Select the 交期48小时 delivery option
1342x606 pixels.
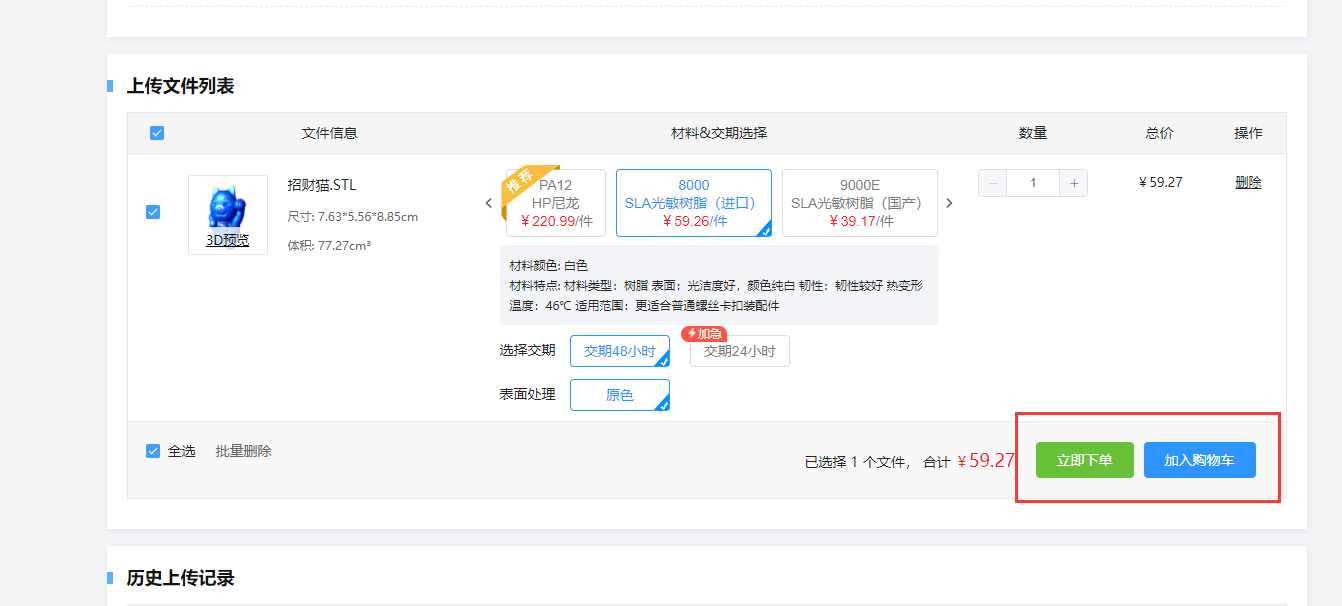click(619, 351)
